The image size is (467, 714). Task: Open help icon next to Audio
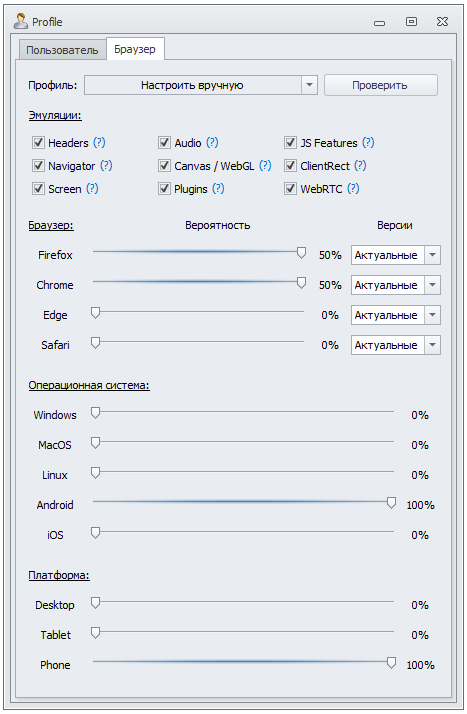(212, 143)
